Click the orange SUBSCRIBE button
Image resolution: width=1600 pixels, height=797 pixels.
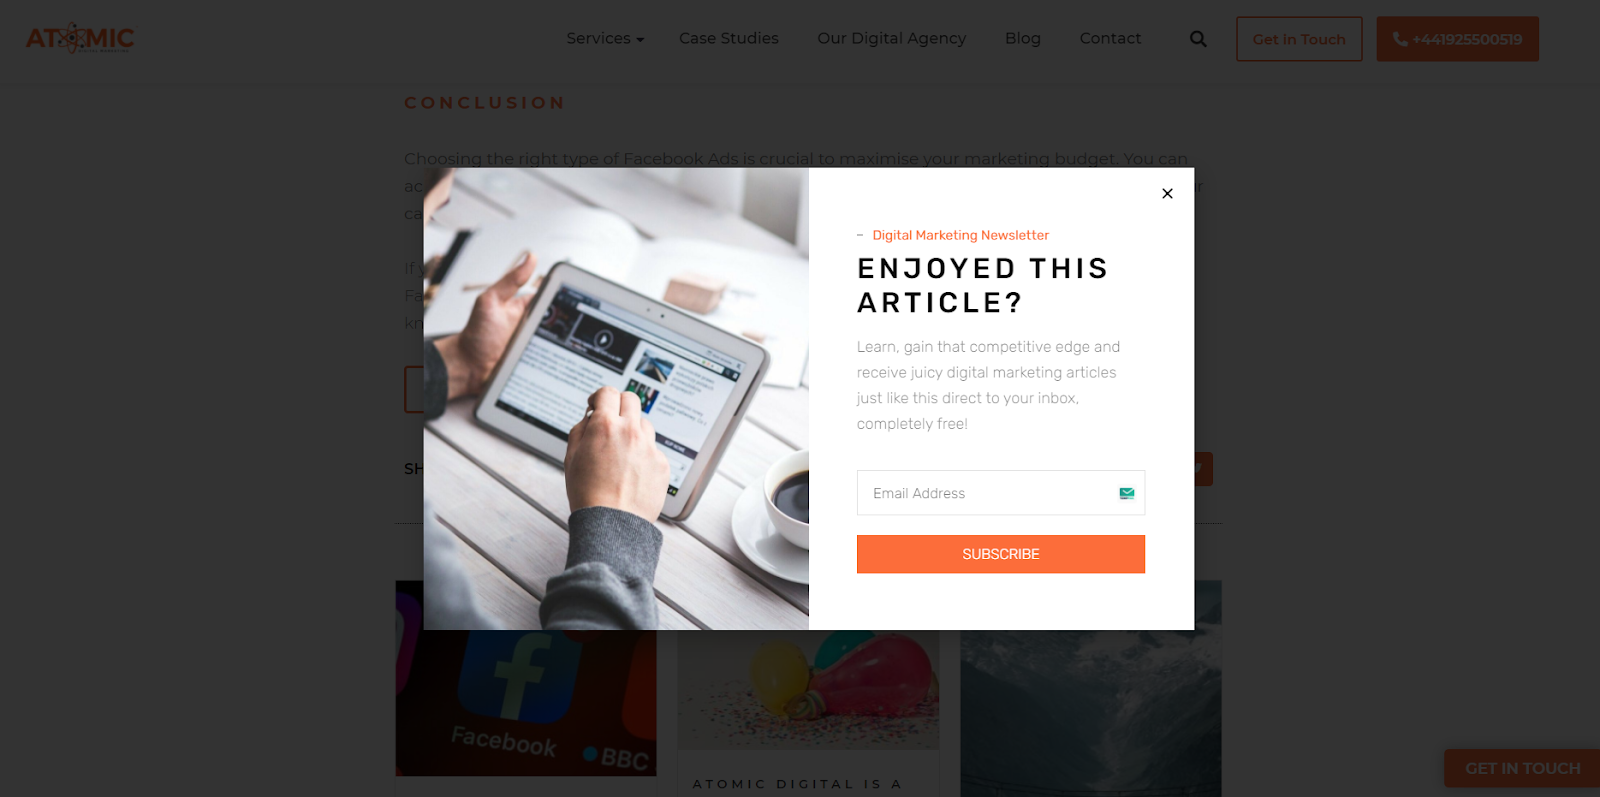[x=1001, y=554]
